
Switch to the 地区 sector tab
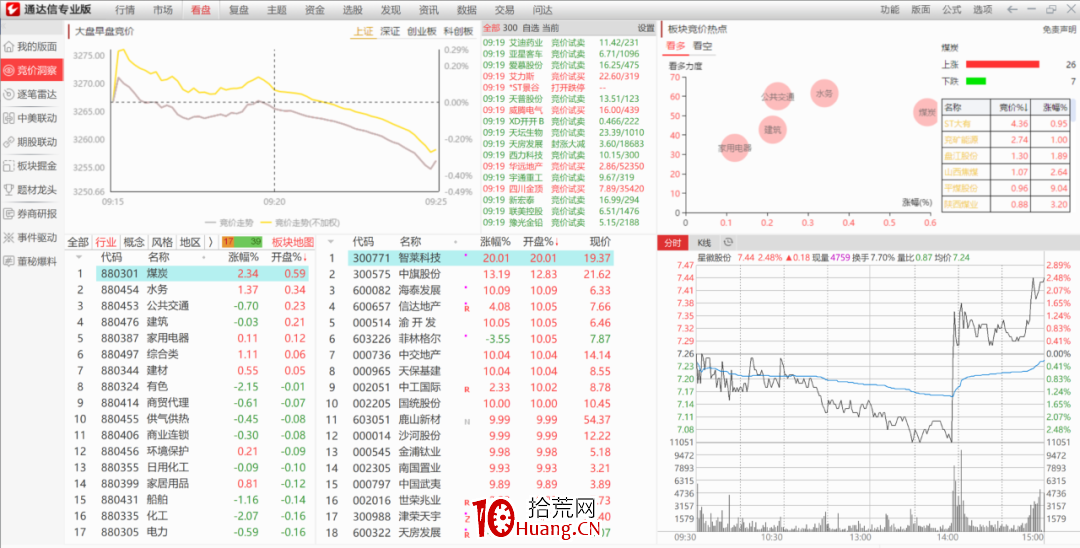(x=189, y=242)
